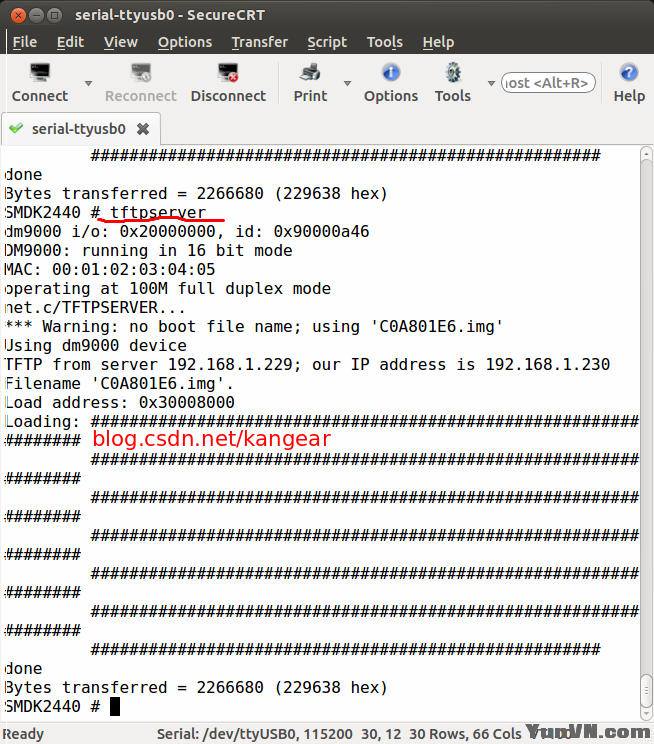Click the Reconnect toolbar icon
654x744 pixels.
(x=140, y=73)
